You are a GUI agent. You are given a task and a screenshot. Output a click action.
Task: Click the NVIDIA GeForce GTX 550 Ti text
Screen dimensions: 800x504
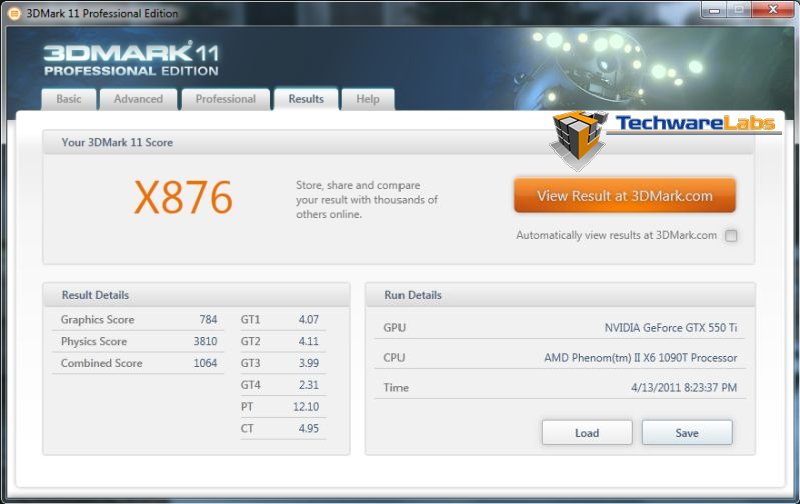(x=671, y=327)
